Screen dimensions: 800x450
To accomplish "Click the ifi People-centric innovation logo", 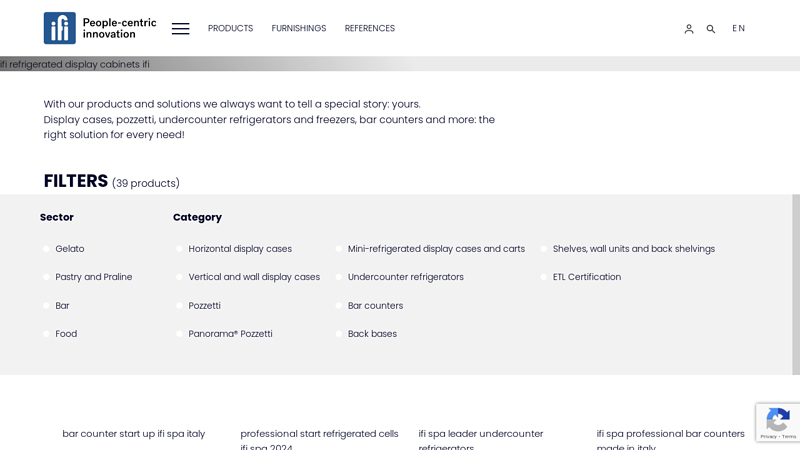I will tap(100, 28).
